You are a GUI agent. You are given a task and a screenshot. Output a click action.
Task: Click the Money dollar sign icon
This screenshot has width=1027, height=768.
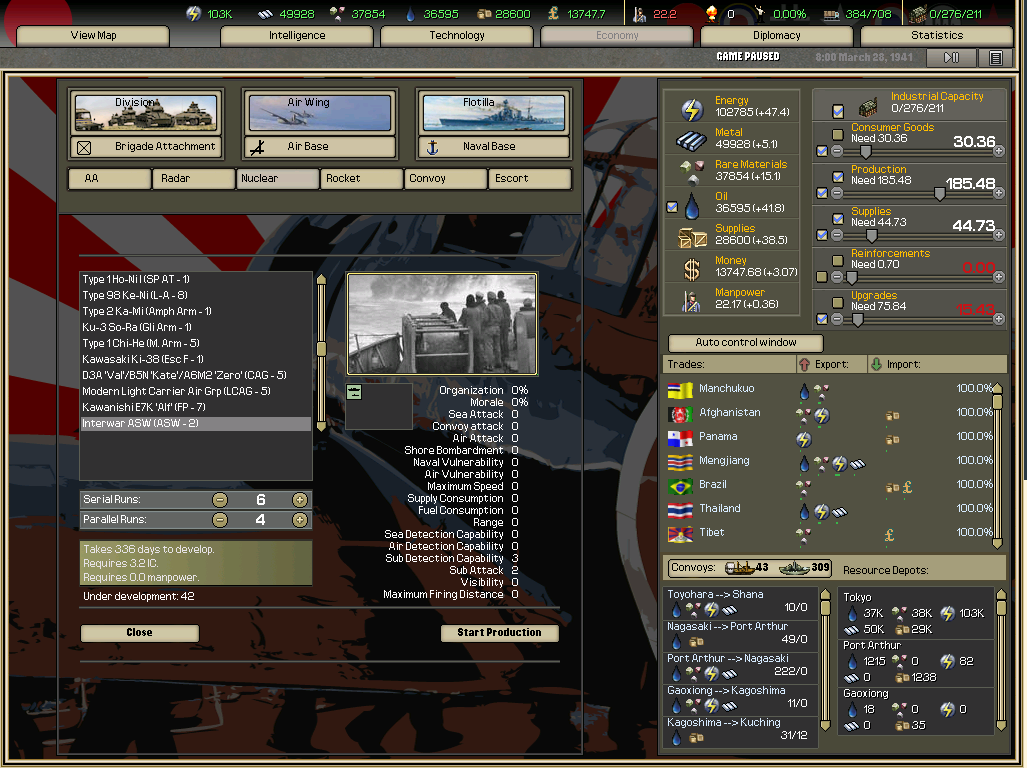coord(692,269)
